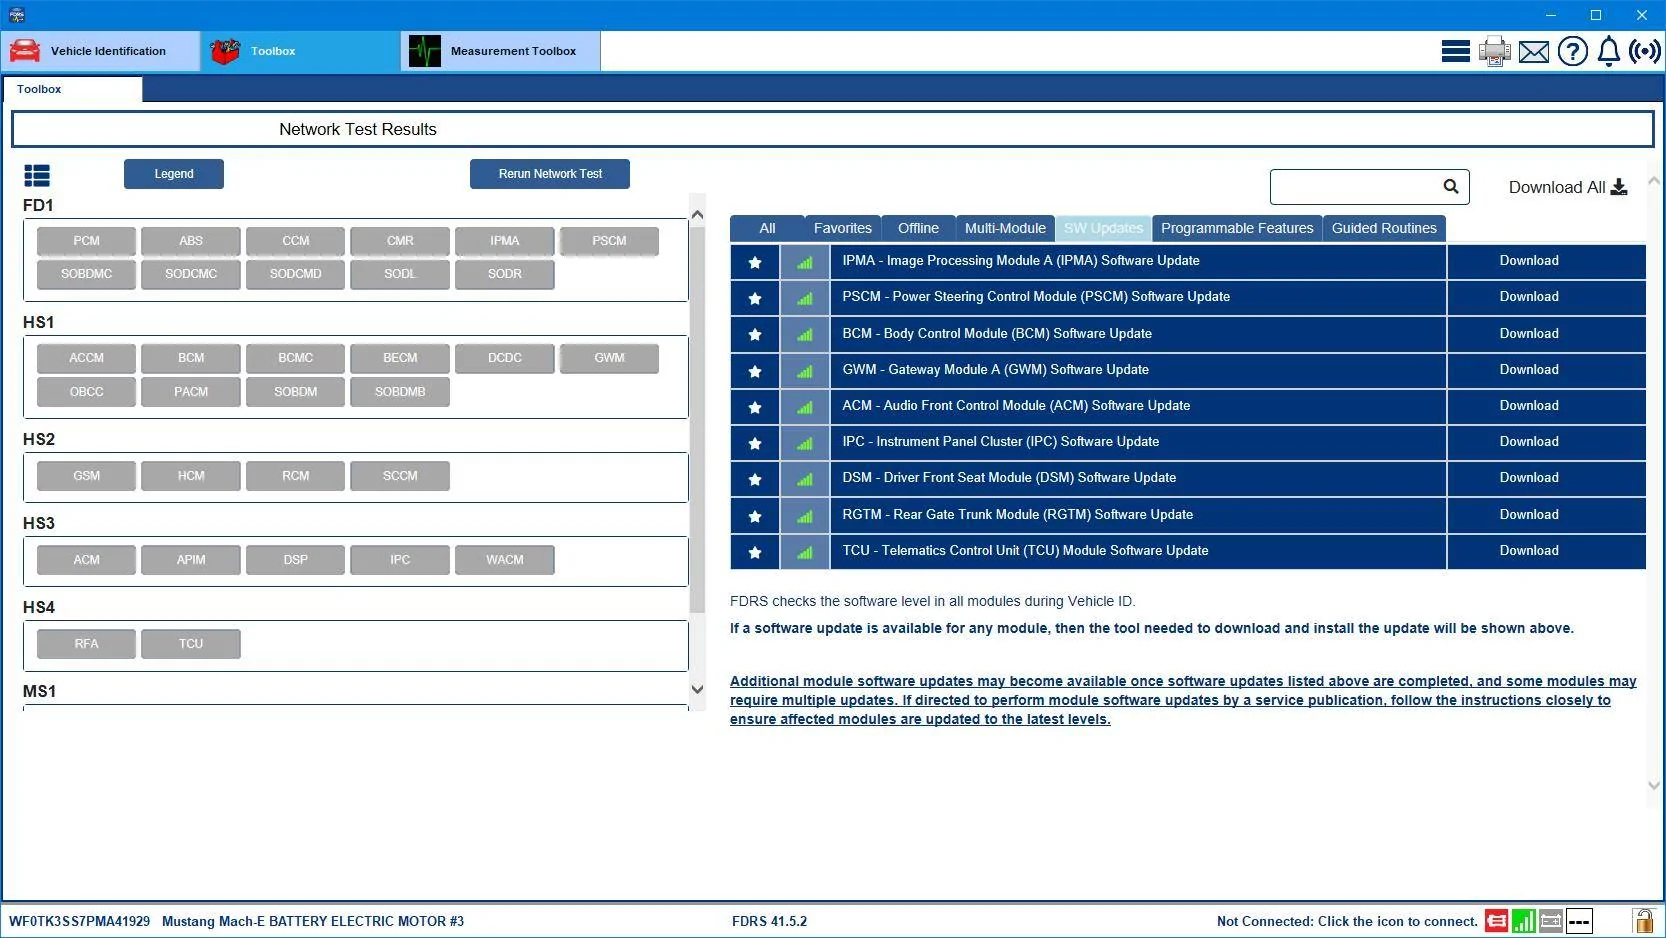Viewport: 1666px width, 938px height.
Task: Toggle favorite star for TCU Module Software Update
Action: pos(755,552)
